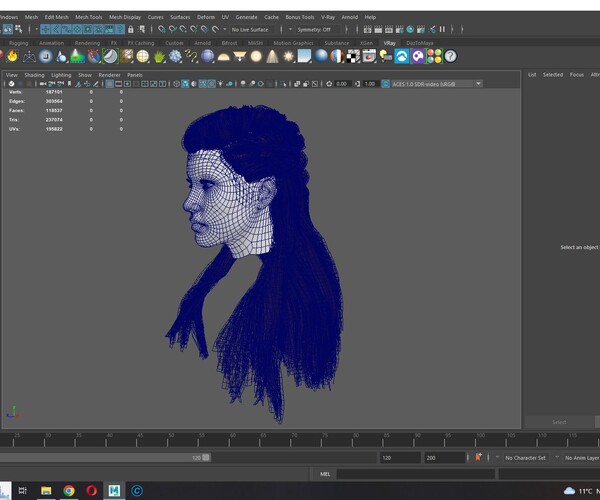Click the List item in Attribute Editor
600x500 pixels.
pyautogui.click(x=532, y=75)
